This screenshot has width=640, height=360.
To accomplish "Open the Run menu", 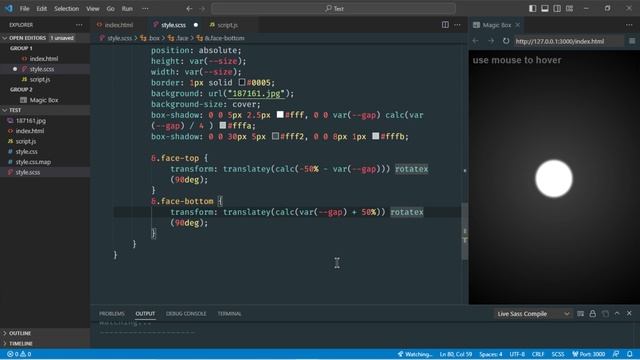I will [x=127, y=9].
